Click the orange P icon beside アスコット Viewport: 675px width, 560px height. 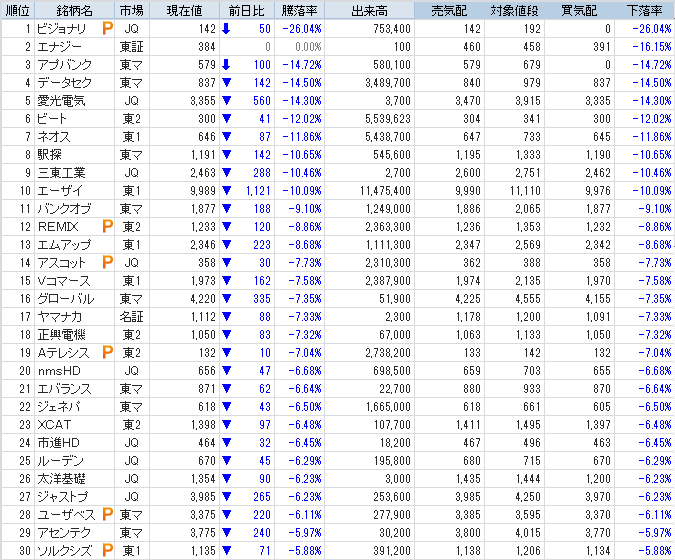(x=107, y=262)
